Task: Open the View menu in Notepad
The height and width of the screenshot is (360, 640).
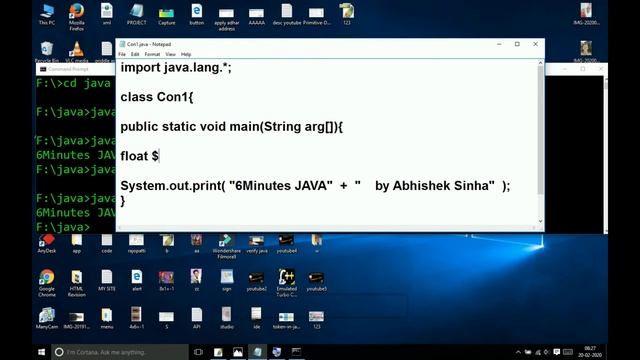Action: pos(170,54)
